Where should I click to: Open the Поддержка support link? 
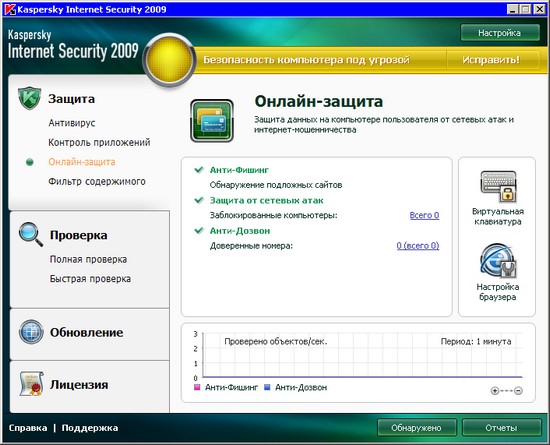[x=90, y=428]
